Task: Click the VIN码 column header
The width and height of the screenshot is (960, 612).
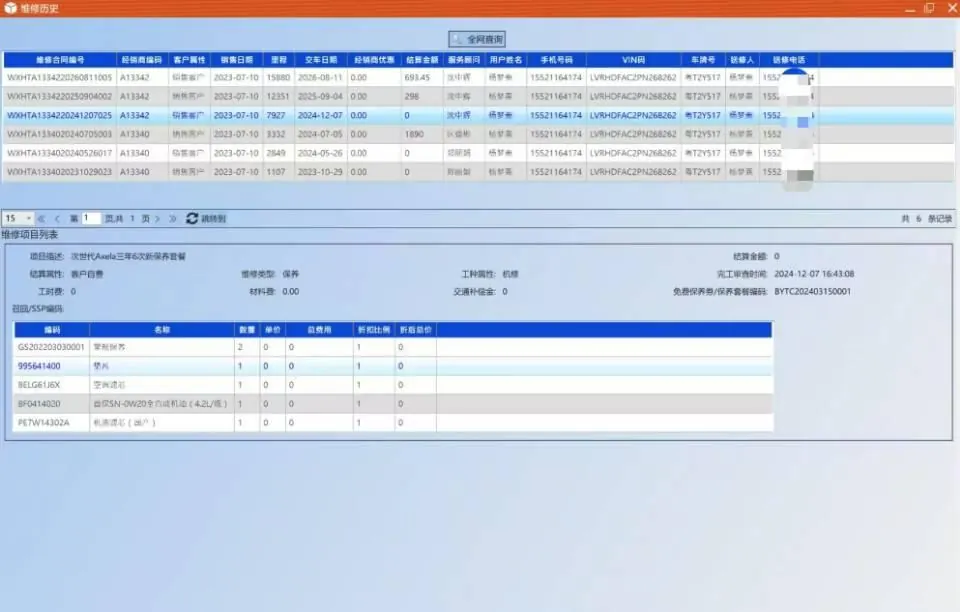Action: pos(634,60)
